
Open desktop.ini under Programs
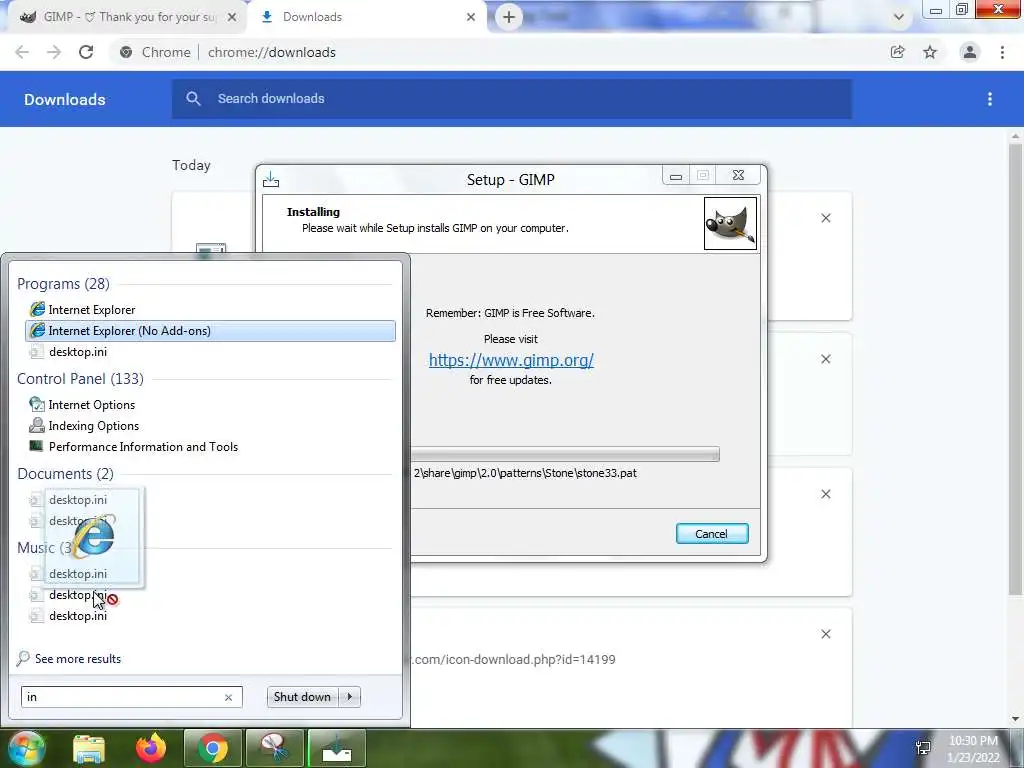[x=210, y=351]
